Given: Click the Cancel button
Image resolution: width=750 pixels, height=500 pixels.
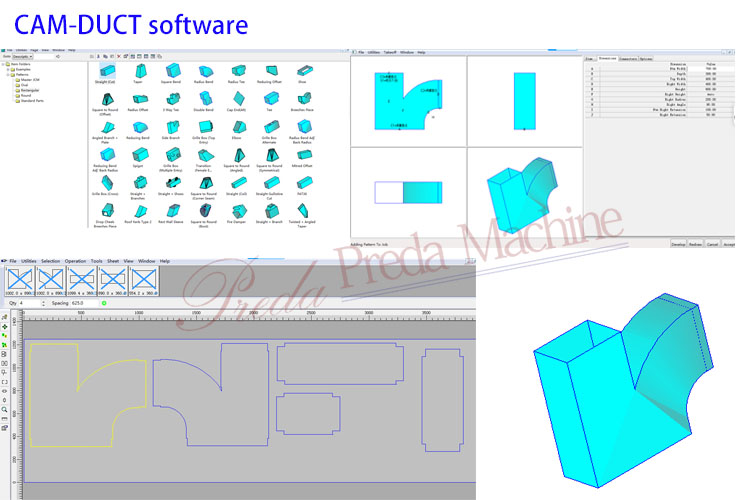Looking at the screenshot, I should [712, 244].
